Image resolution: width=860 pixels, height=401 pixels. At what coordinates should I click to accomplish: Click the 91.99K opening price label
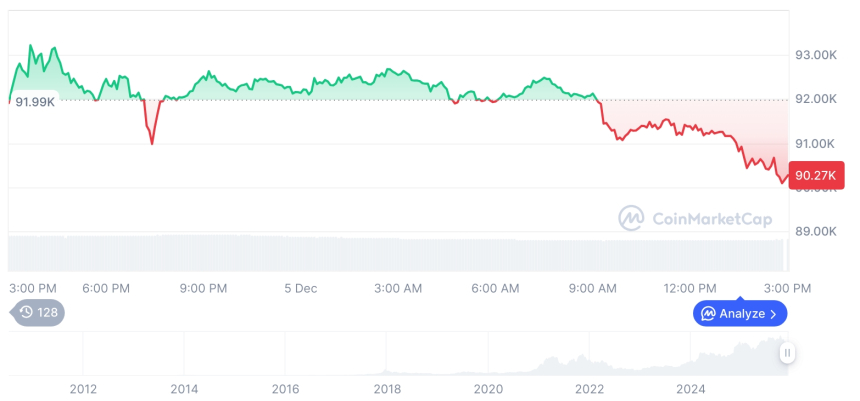[33, 100]
